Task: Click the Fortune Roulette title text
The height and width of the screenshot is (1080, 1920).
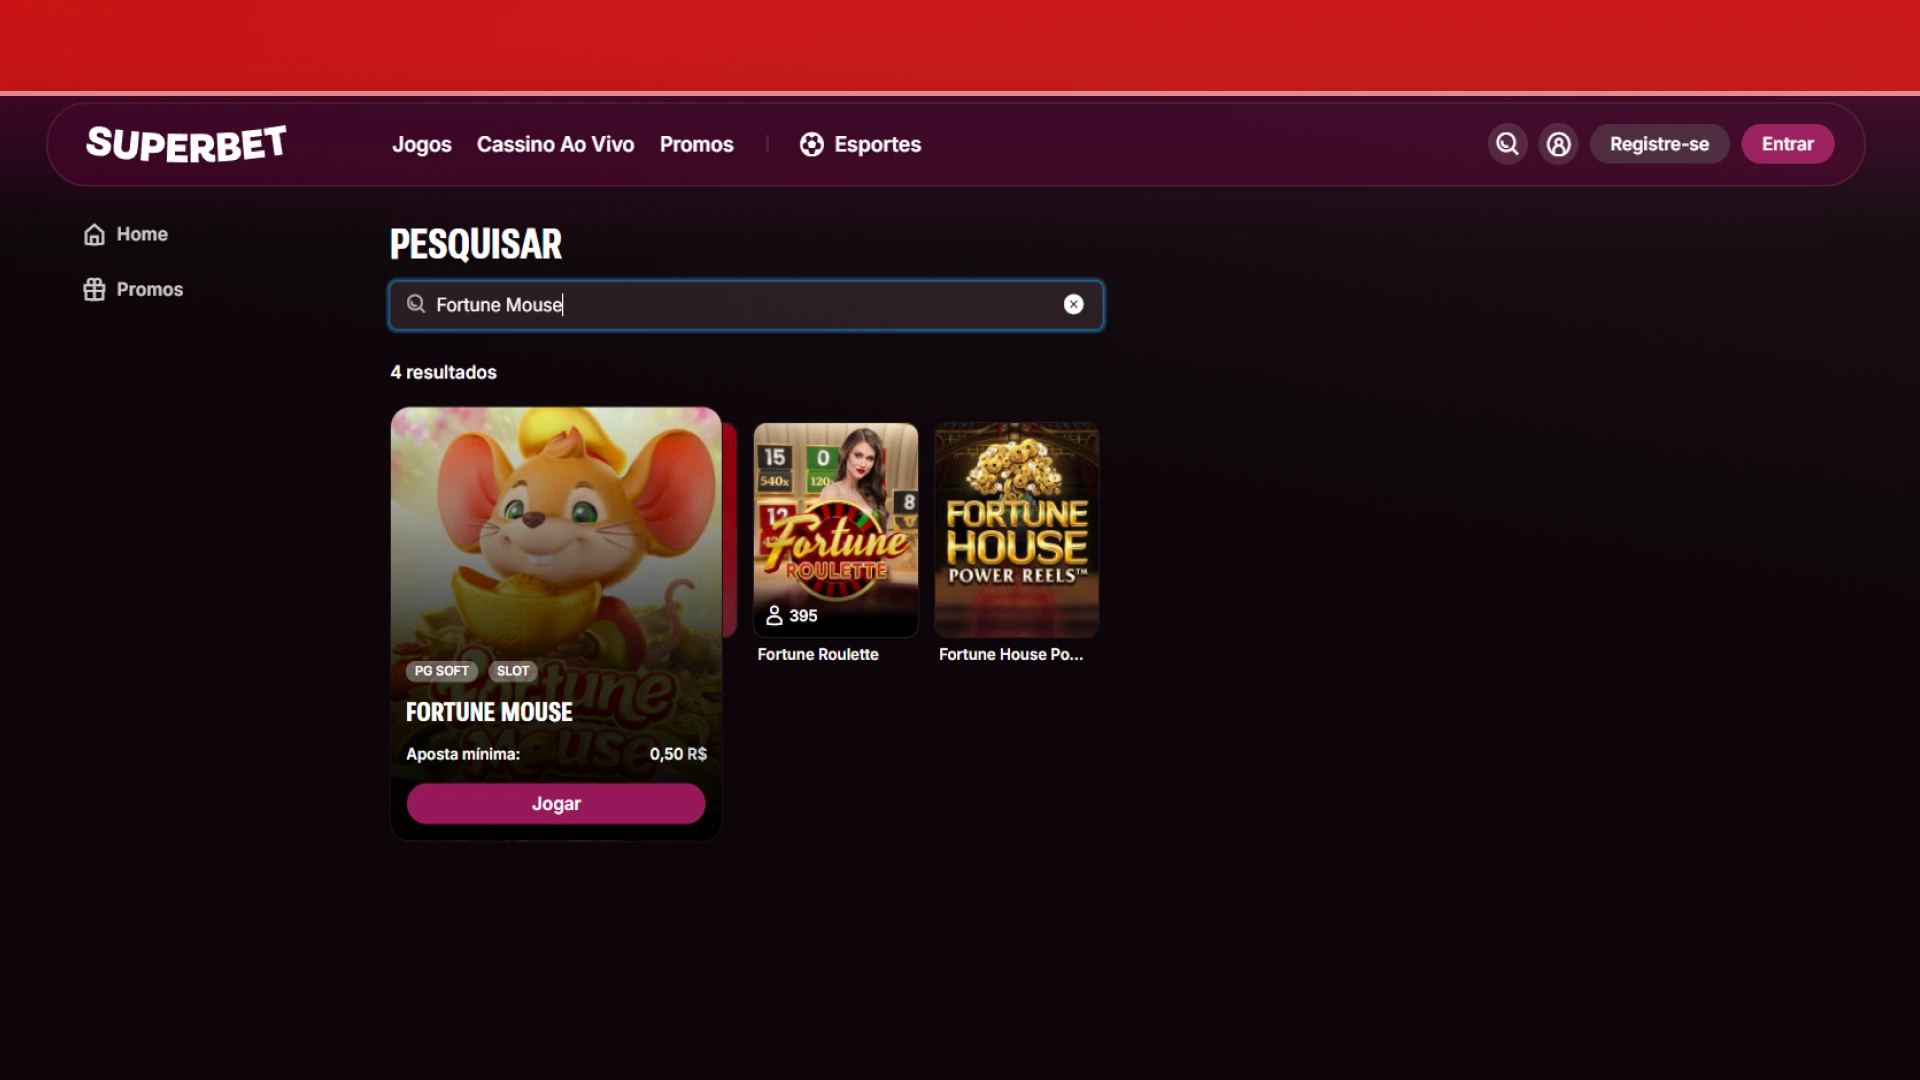Action: coord(818,654)
